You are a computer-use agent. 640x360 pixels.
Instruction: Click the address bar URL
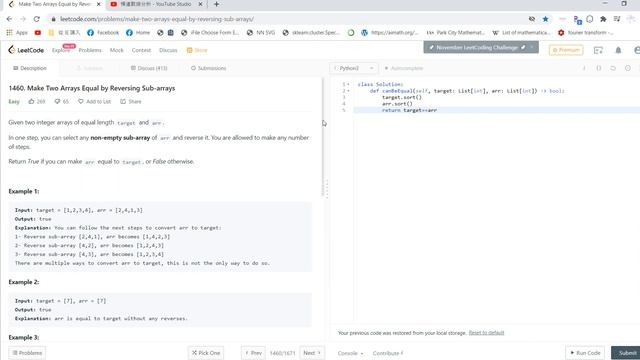[x=157, y=19]
